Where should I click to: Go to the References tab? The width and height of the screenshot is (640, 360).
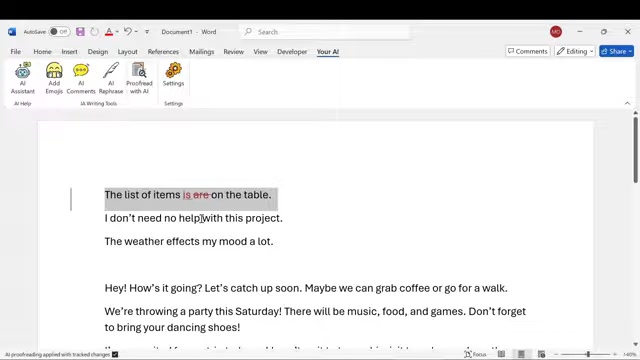tap(163, 52)
